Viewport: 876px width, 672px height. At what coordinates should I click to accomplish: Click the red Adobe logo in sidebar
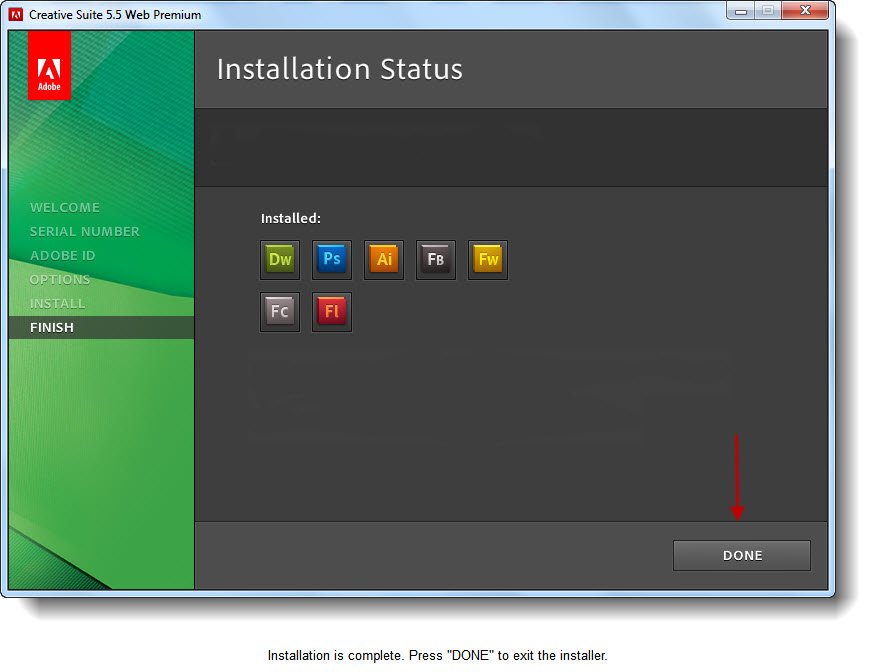(x=49, y=65)
